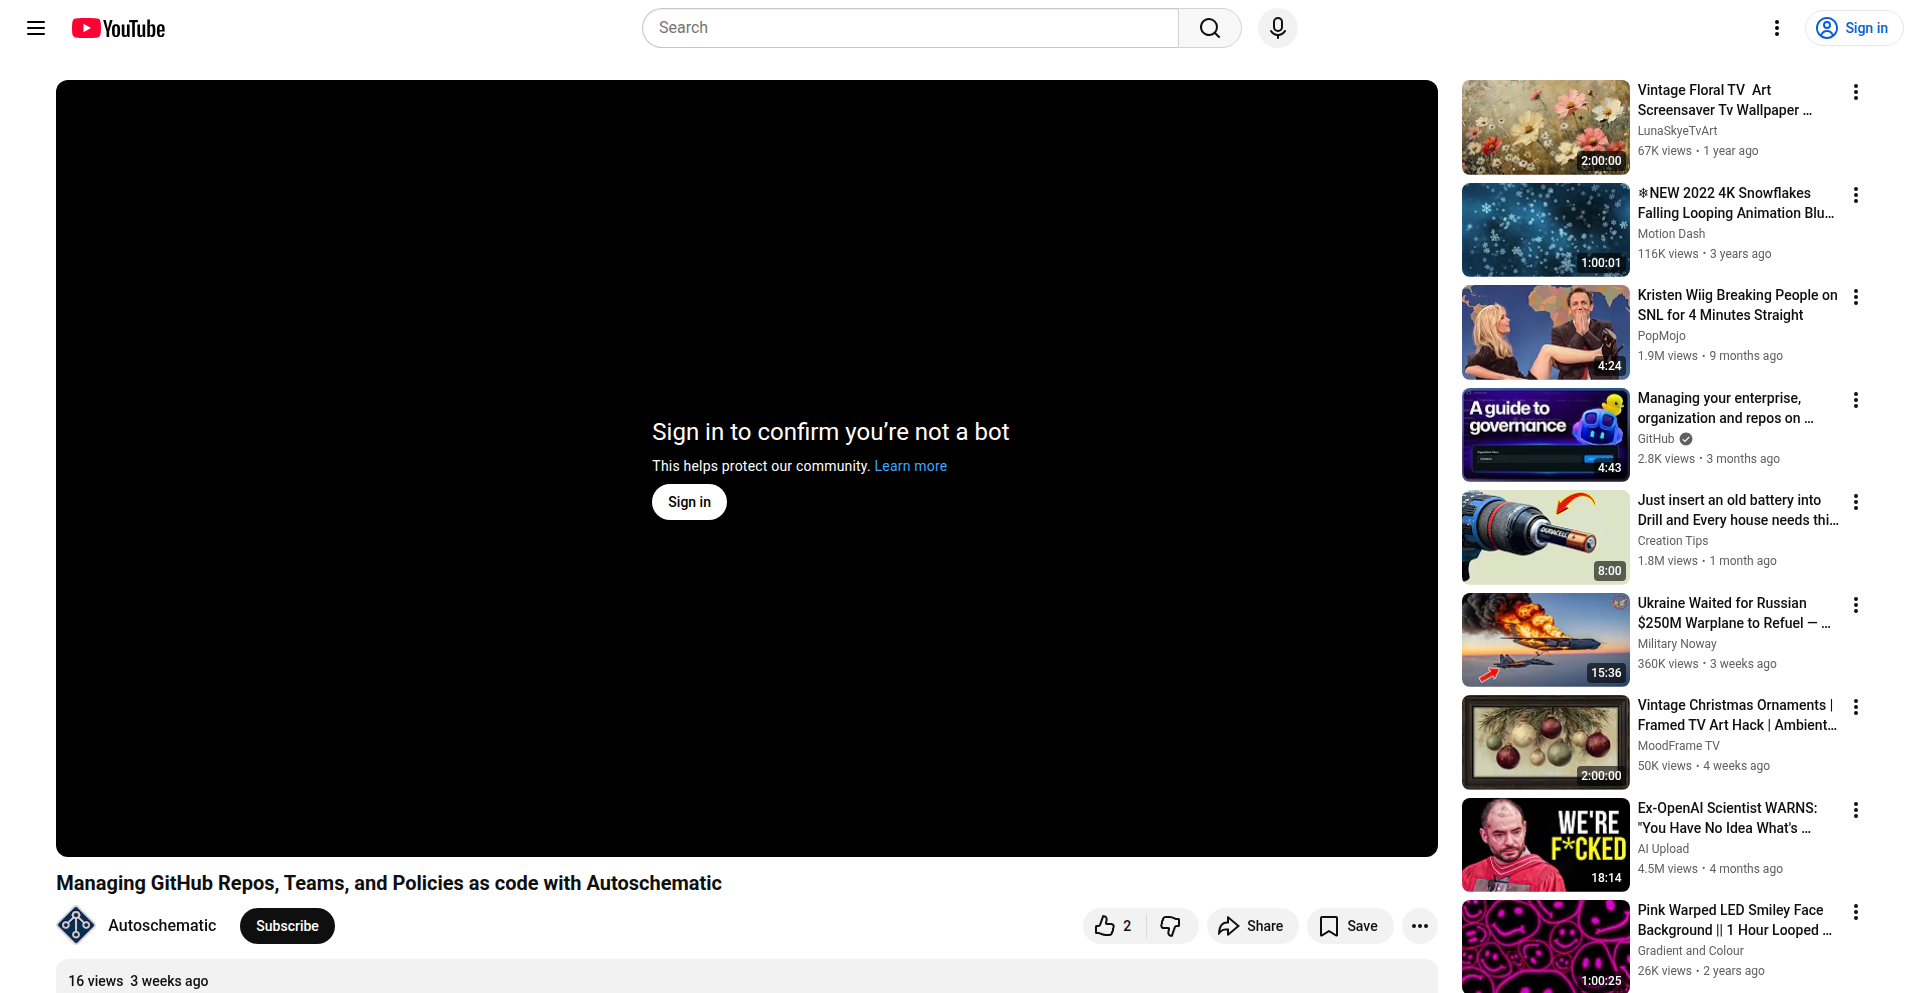Follow the Learn more link
Screen dimensions: 1920x993
910,466
